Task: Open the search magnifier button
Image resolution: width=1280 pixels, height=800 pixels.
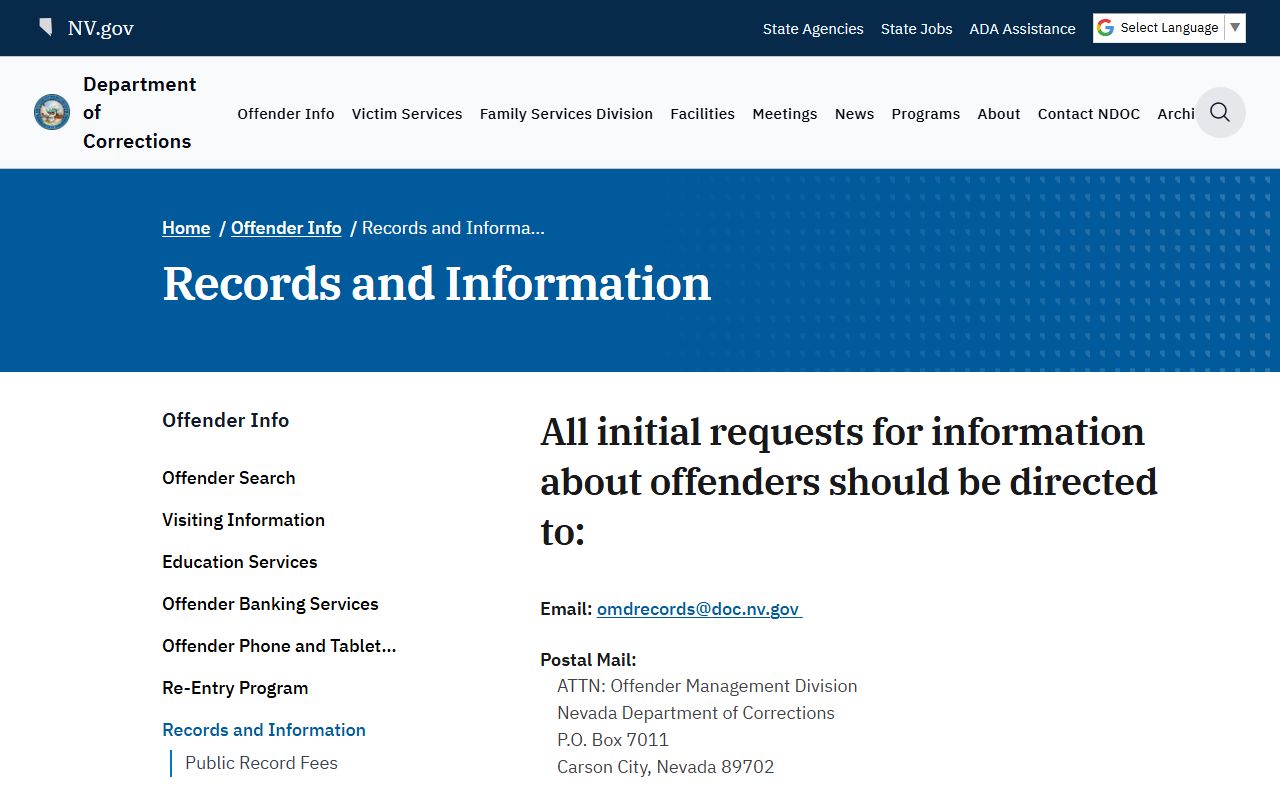Action: (x=1220, y=112)
